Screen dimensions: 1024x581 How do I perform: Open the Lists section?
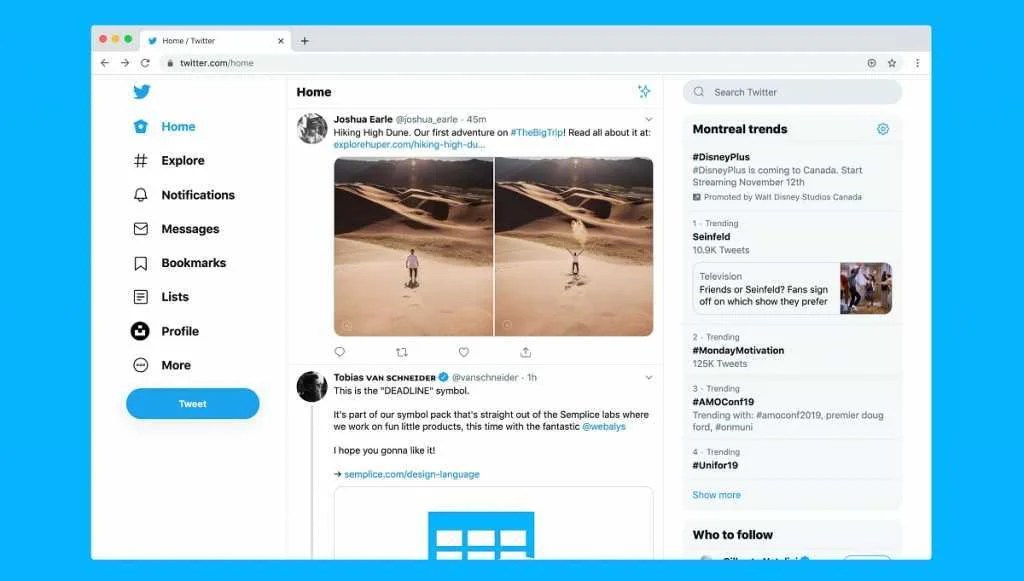(174, 296)
